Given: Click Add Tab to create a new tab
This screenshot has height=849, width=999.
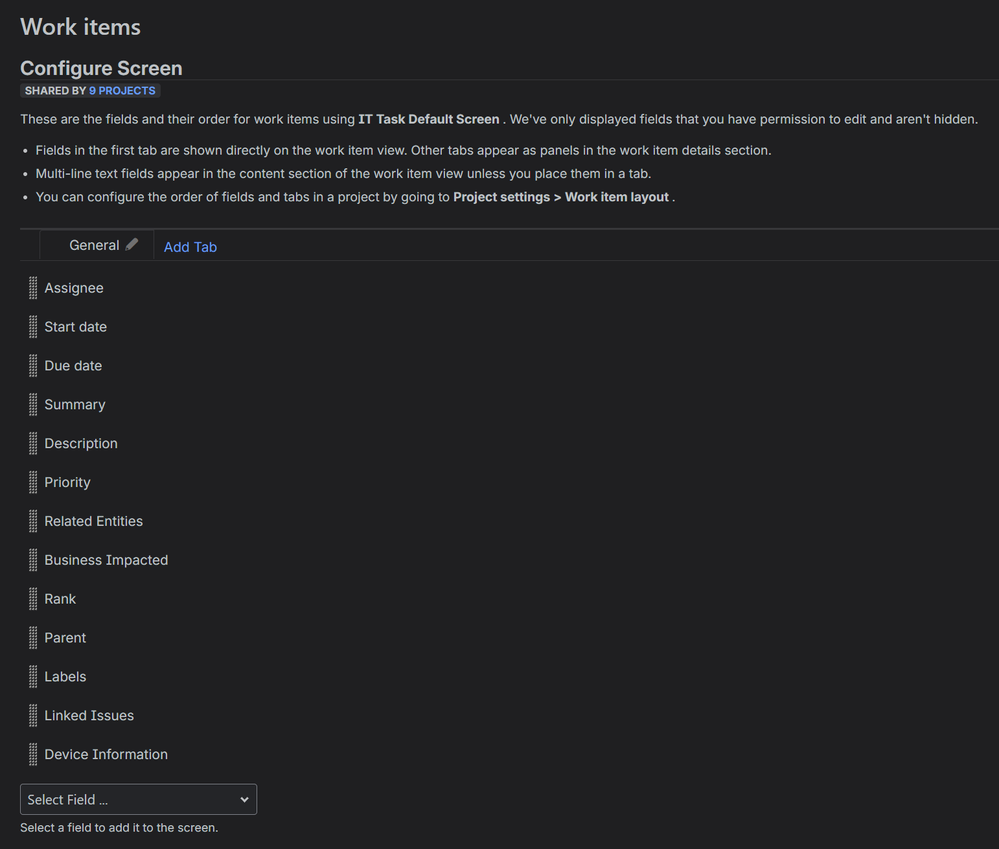Looking at the screenshot, I should (190, 246).
